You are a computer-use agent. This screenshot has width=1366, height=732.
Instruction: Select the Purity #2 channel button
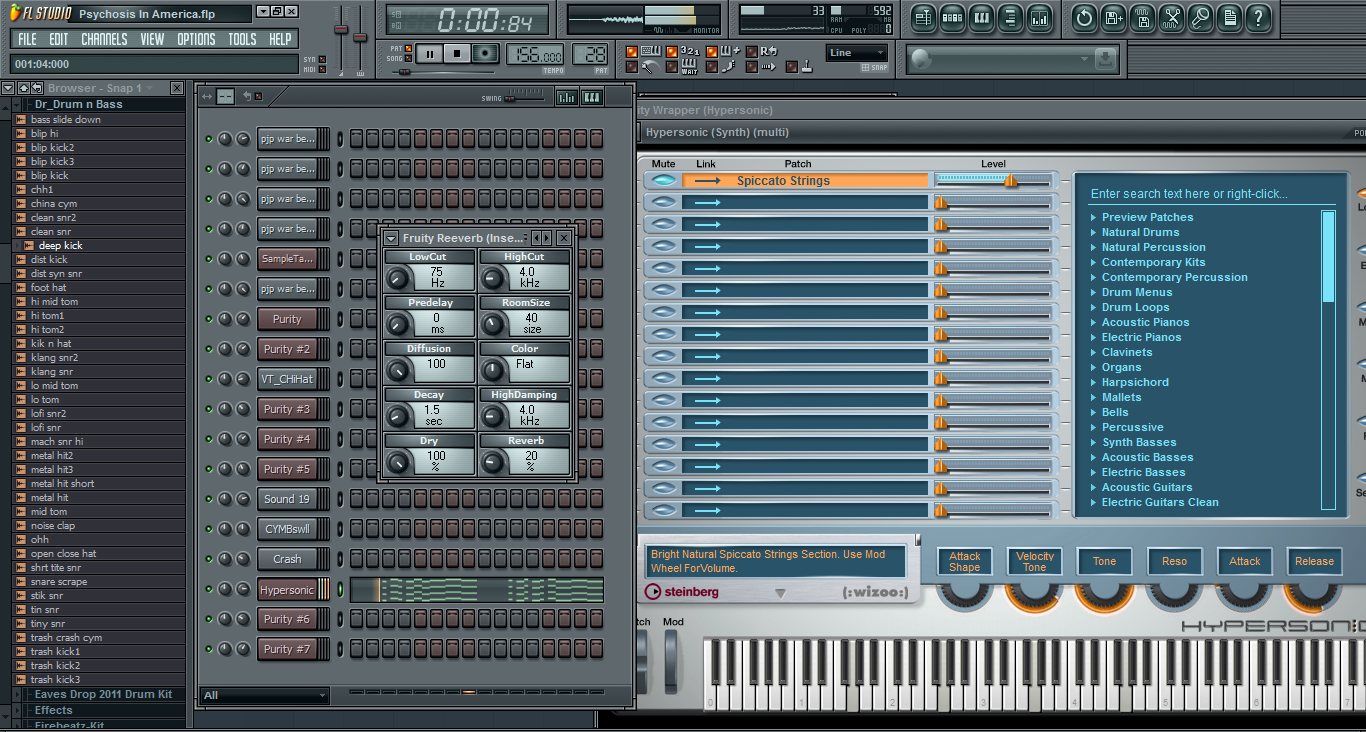tap(287, 349)
